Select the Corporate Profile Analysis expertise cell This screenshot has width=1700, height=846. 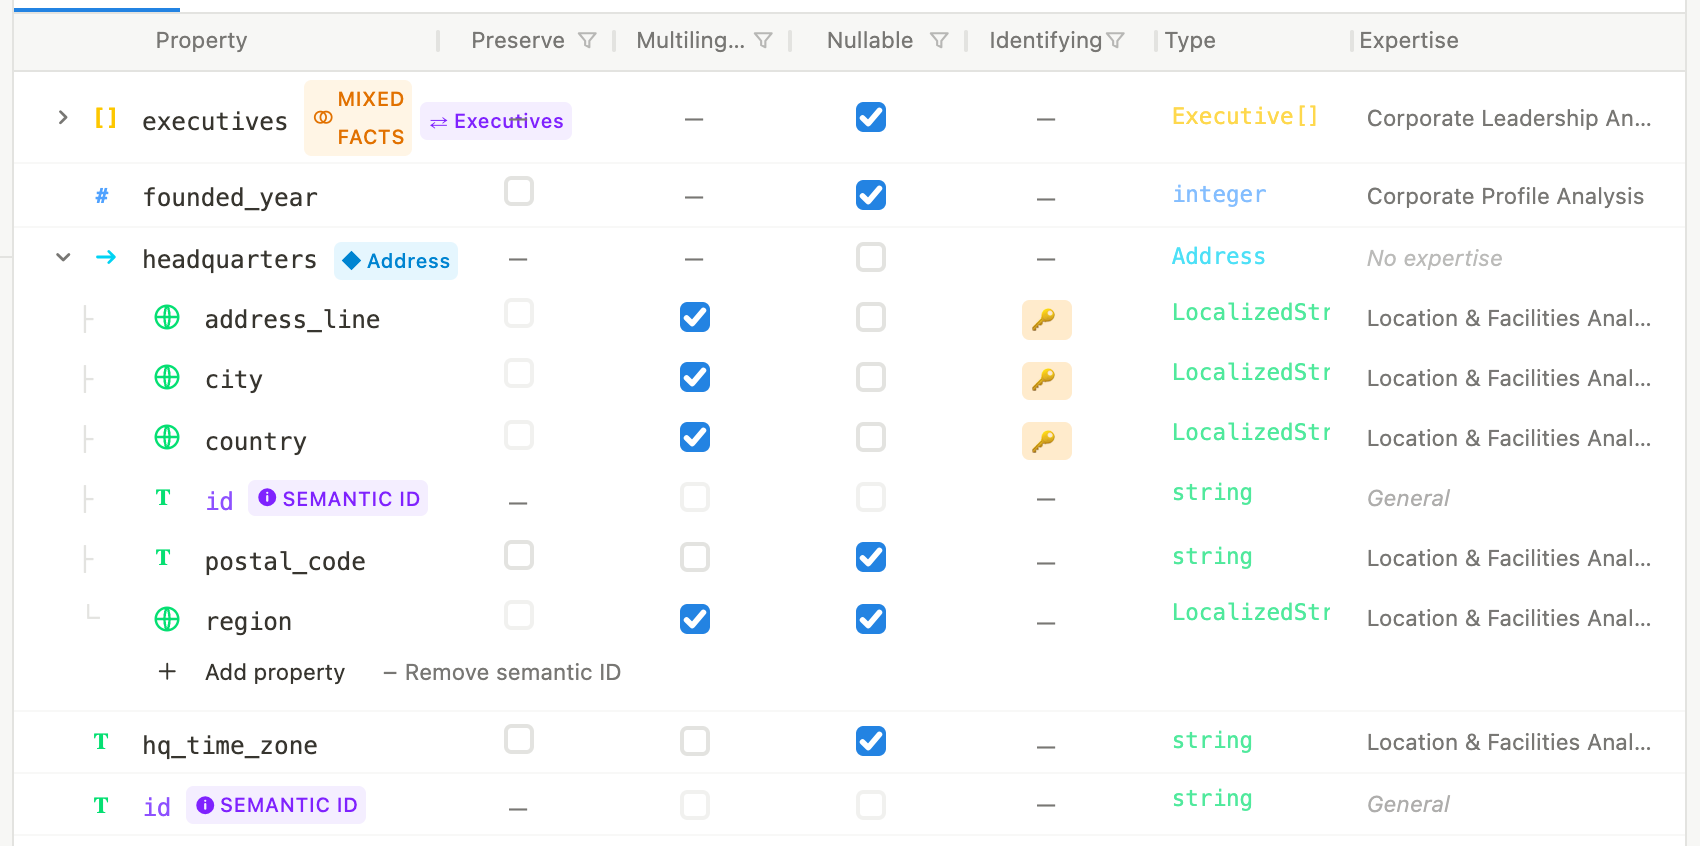pos(1505,196)
